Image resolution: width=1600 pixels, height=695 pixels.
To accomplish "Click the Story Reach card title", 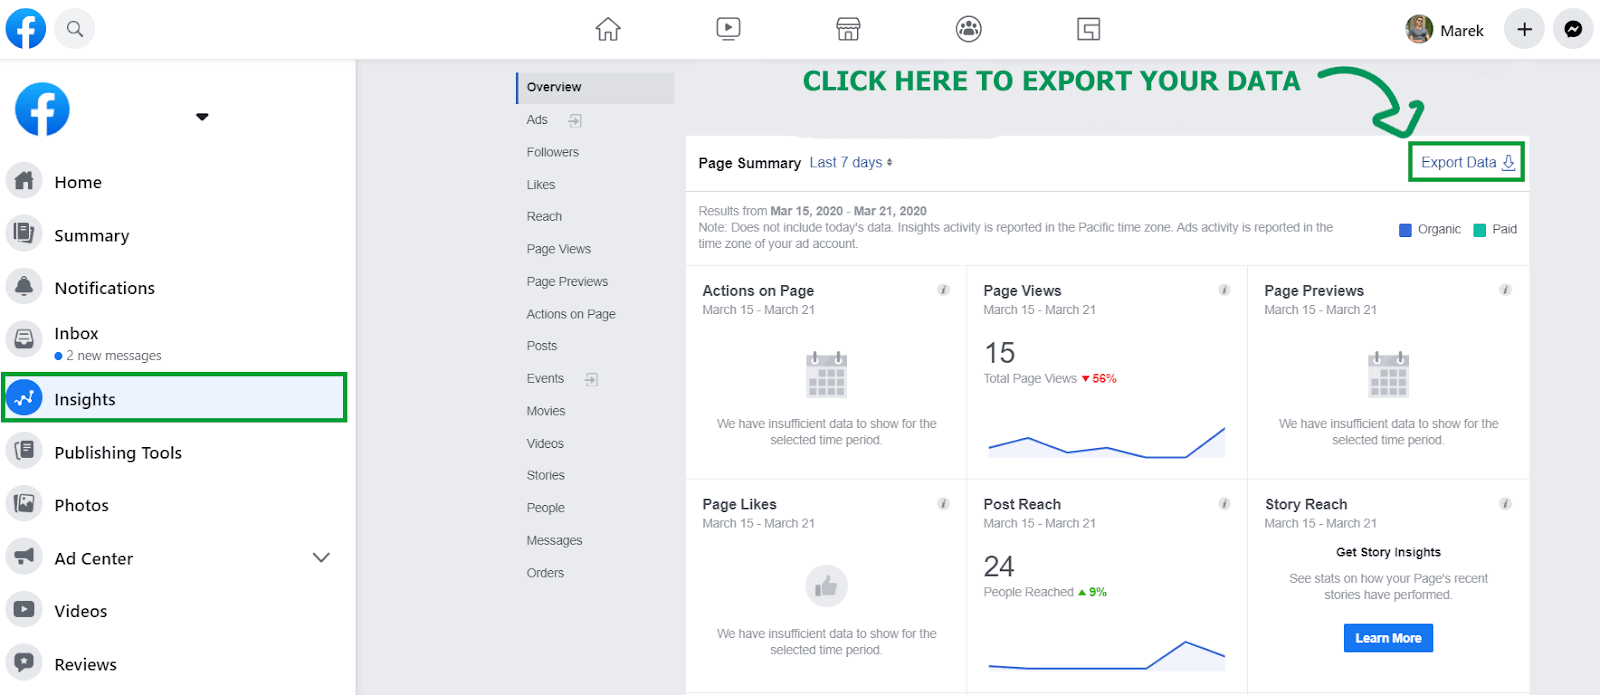I will click(x=1306, y=505).
